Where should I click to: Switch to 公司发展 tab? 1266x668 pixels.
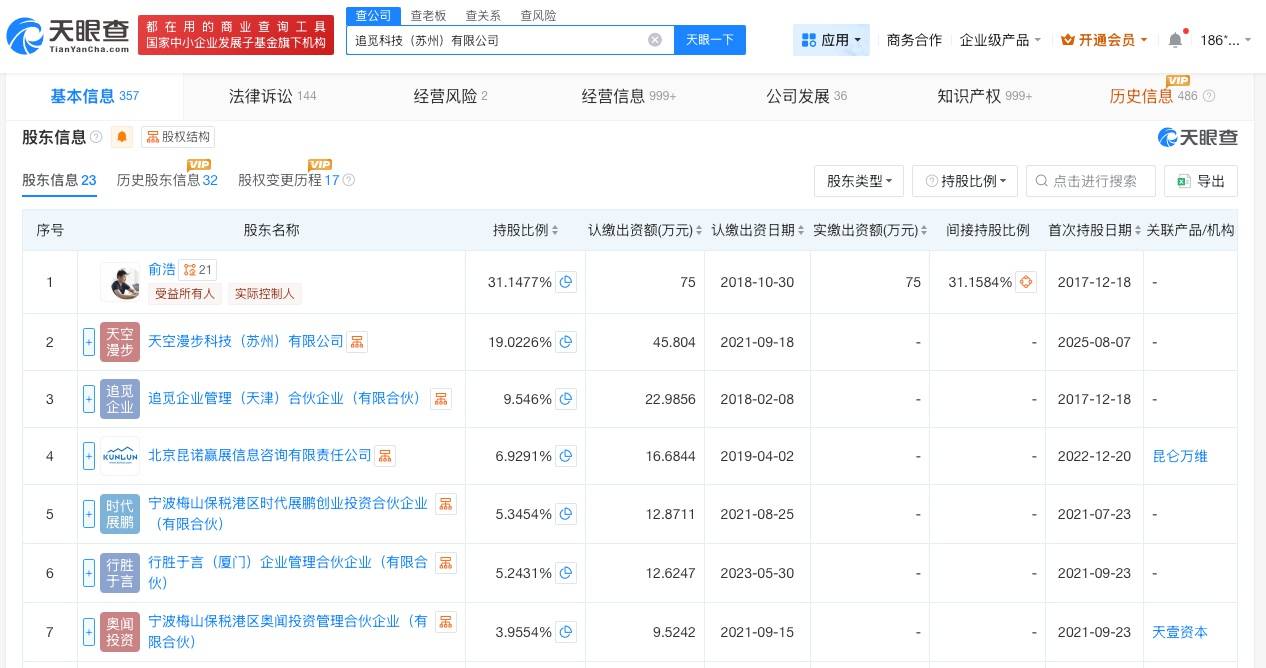(x=806, y=96)
